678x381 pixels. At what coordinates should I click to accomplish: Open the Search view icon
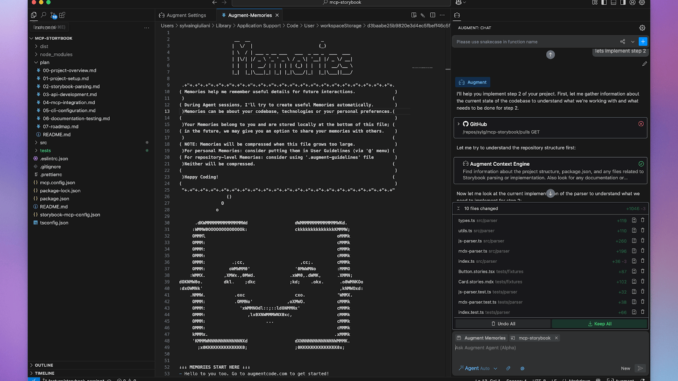44,15
